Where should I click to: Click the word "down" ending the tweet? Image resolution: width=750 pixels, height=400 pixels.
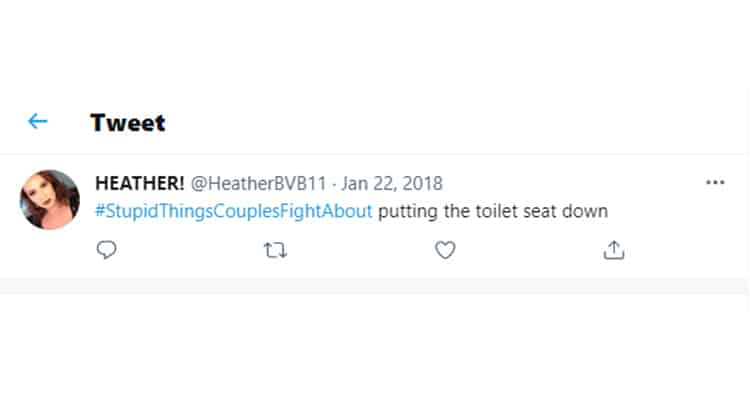coord(586,211)
